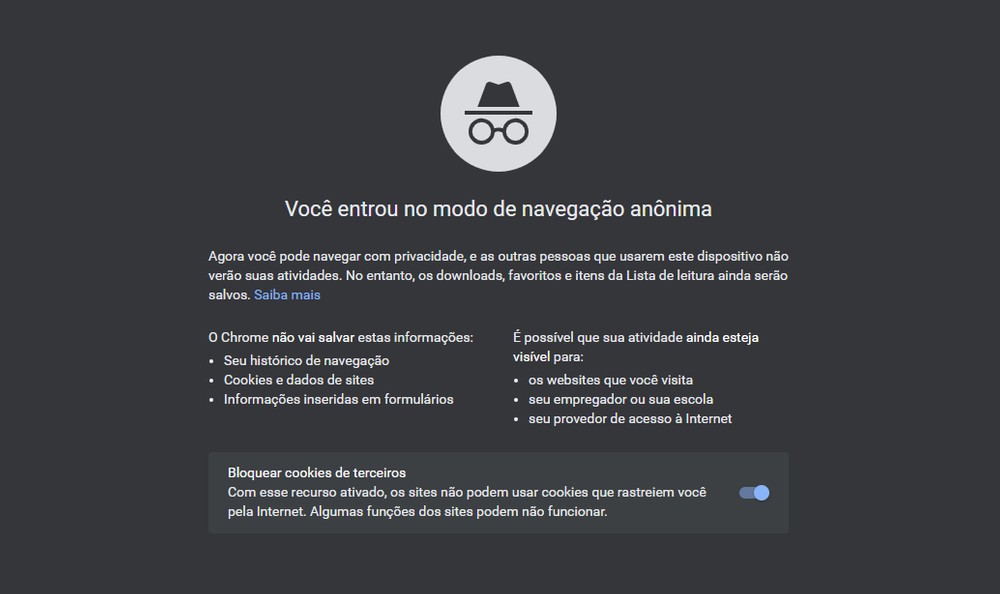Click the words Lista de leitura
1000x594 pixels.
[x=670, y=276]
